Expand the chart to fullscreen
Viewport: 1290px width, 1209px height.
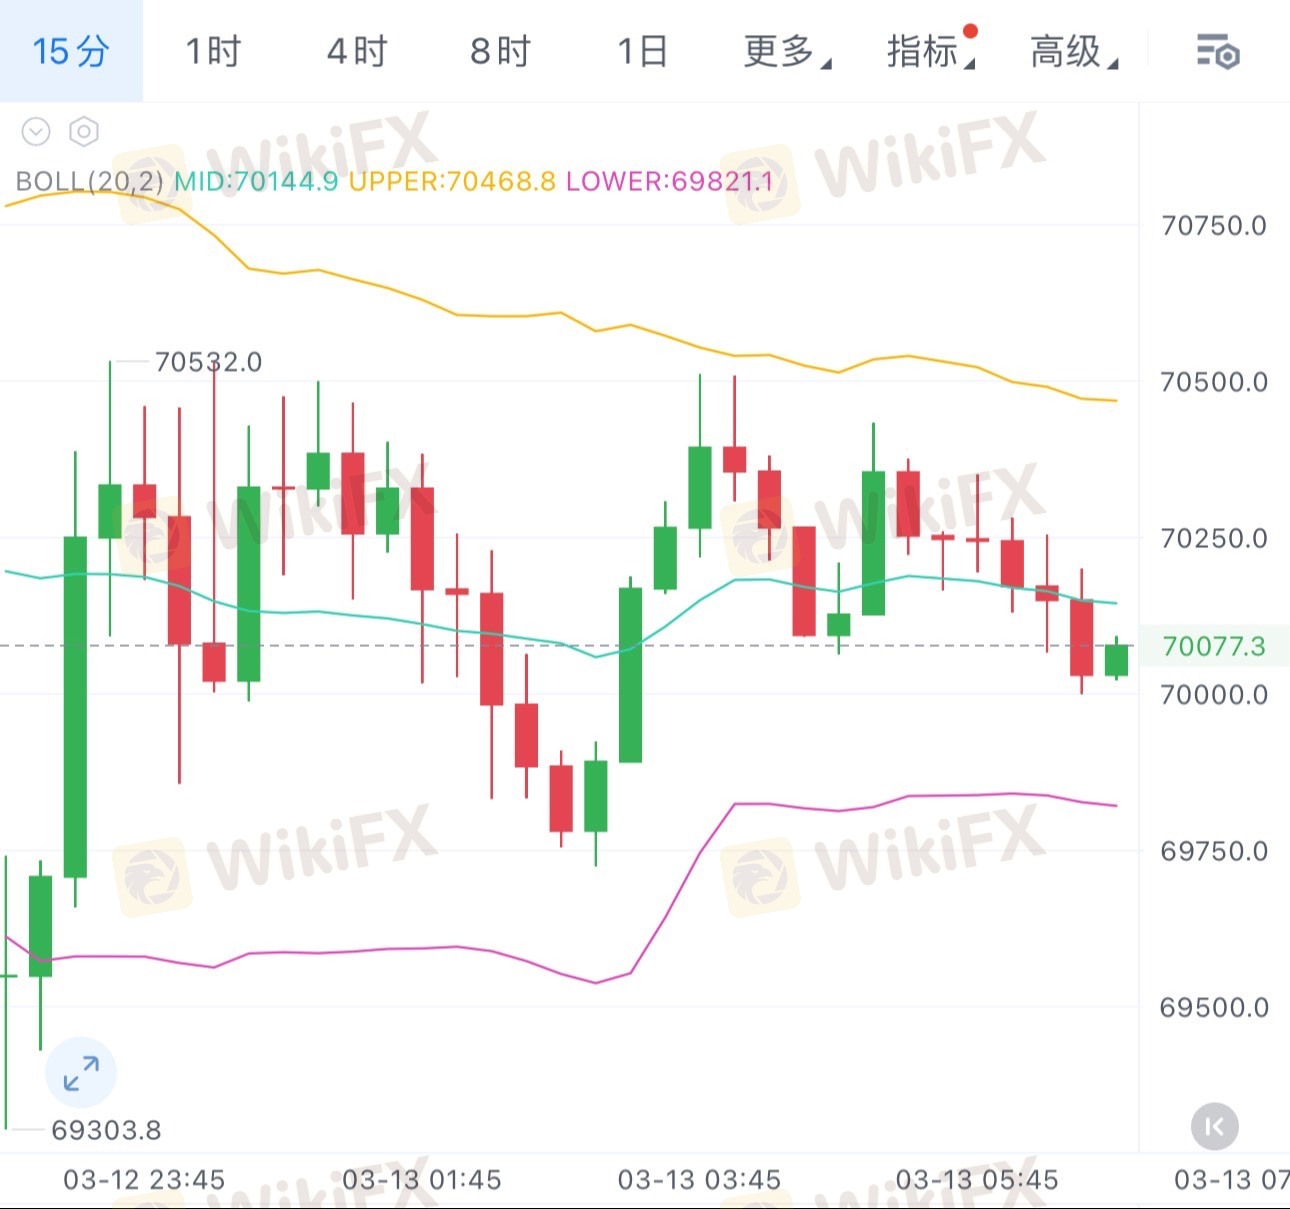[x=81, y=1073]
